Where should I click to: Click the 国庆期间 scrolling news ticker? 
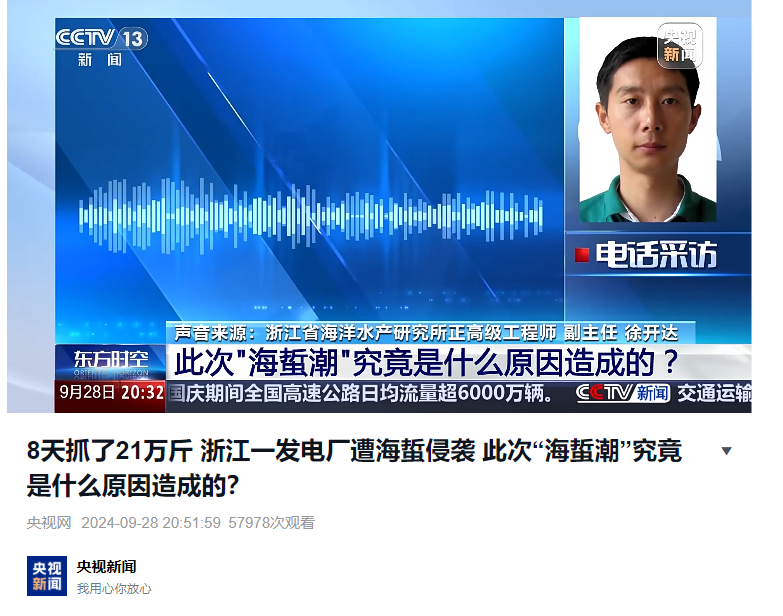click(x=363, y=393)
